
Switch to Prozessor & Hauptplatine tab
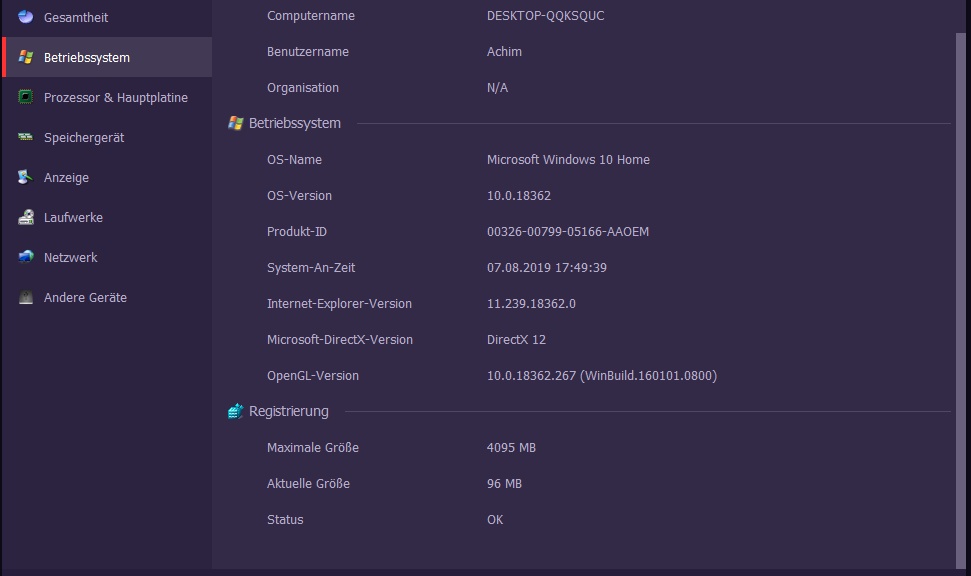116,97
